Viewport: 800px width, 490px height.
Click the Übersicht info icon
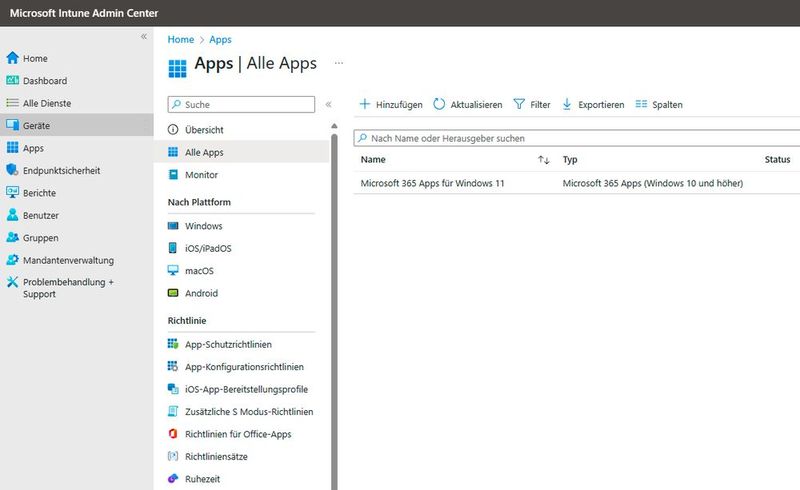tap(173, 130)
